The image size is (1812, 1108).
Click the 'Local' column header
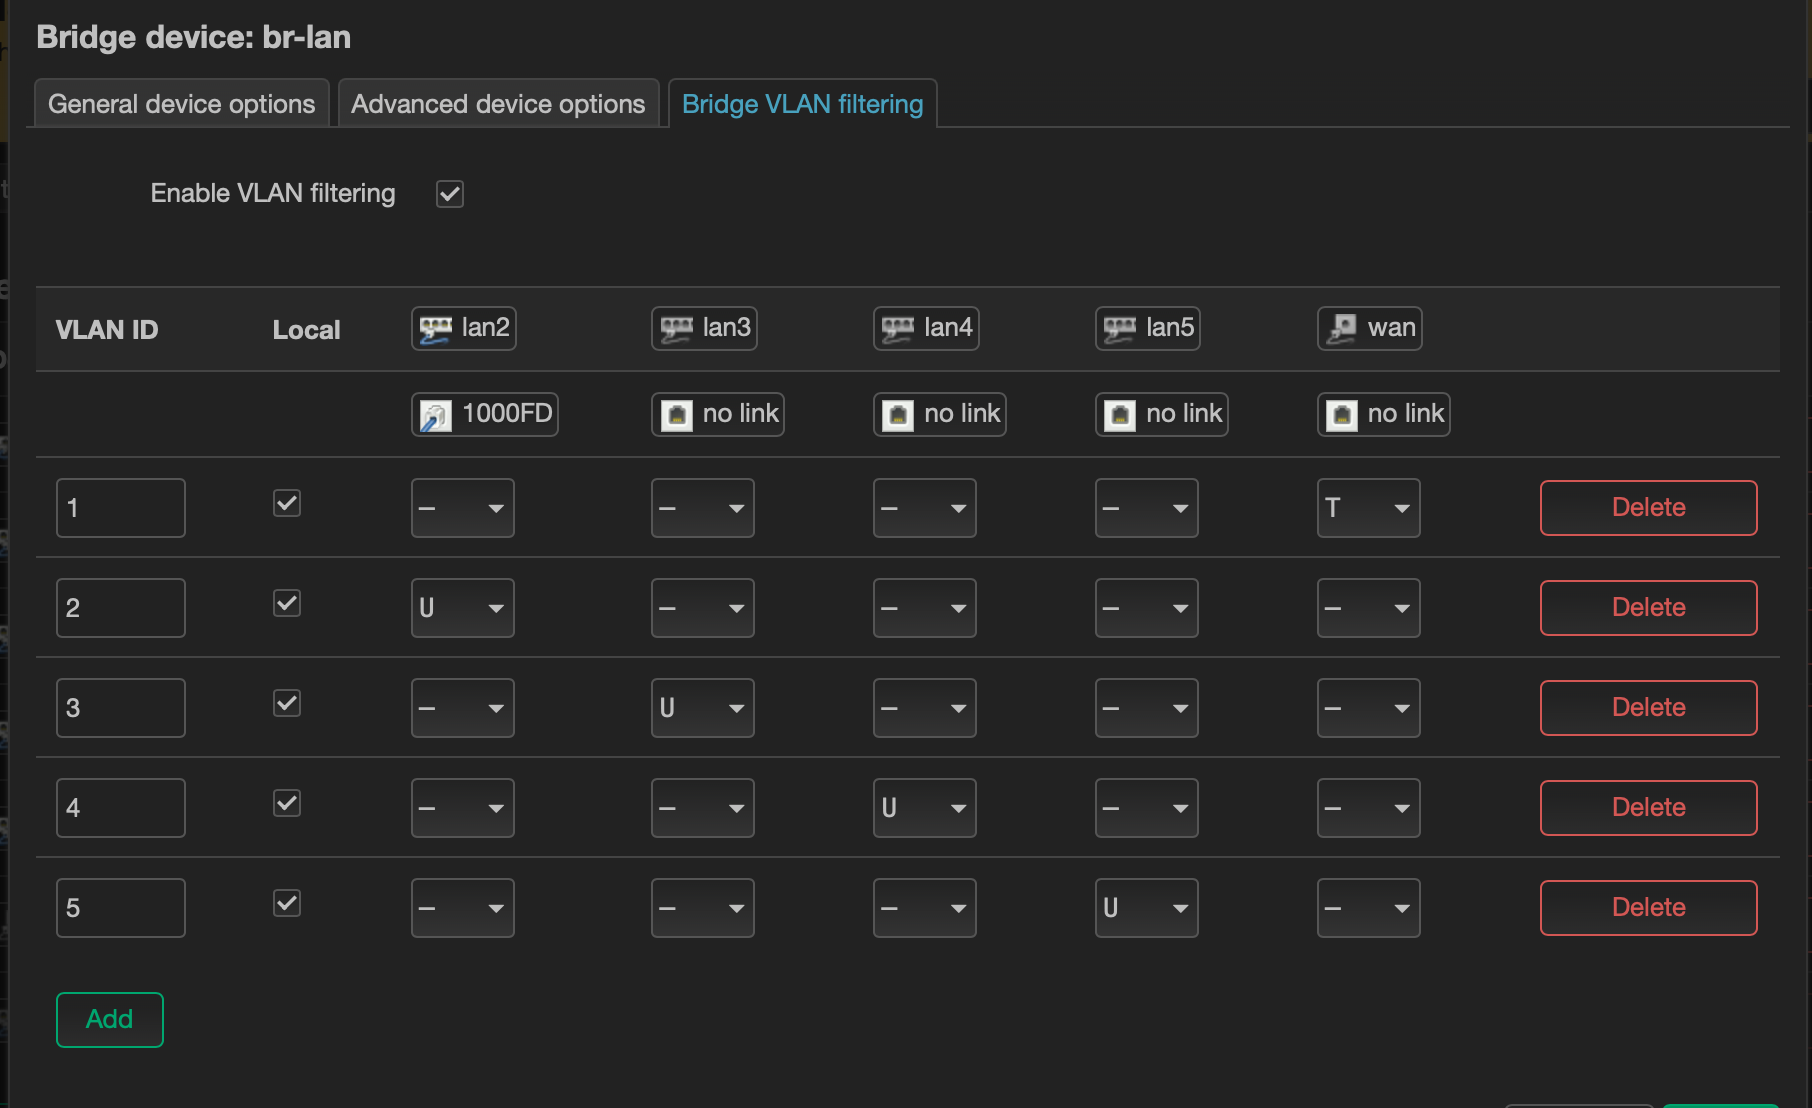click(306, 330)
